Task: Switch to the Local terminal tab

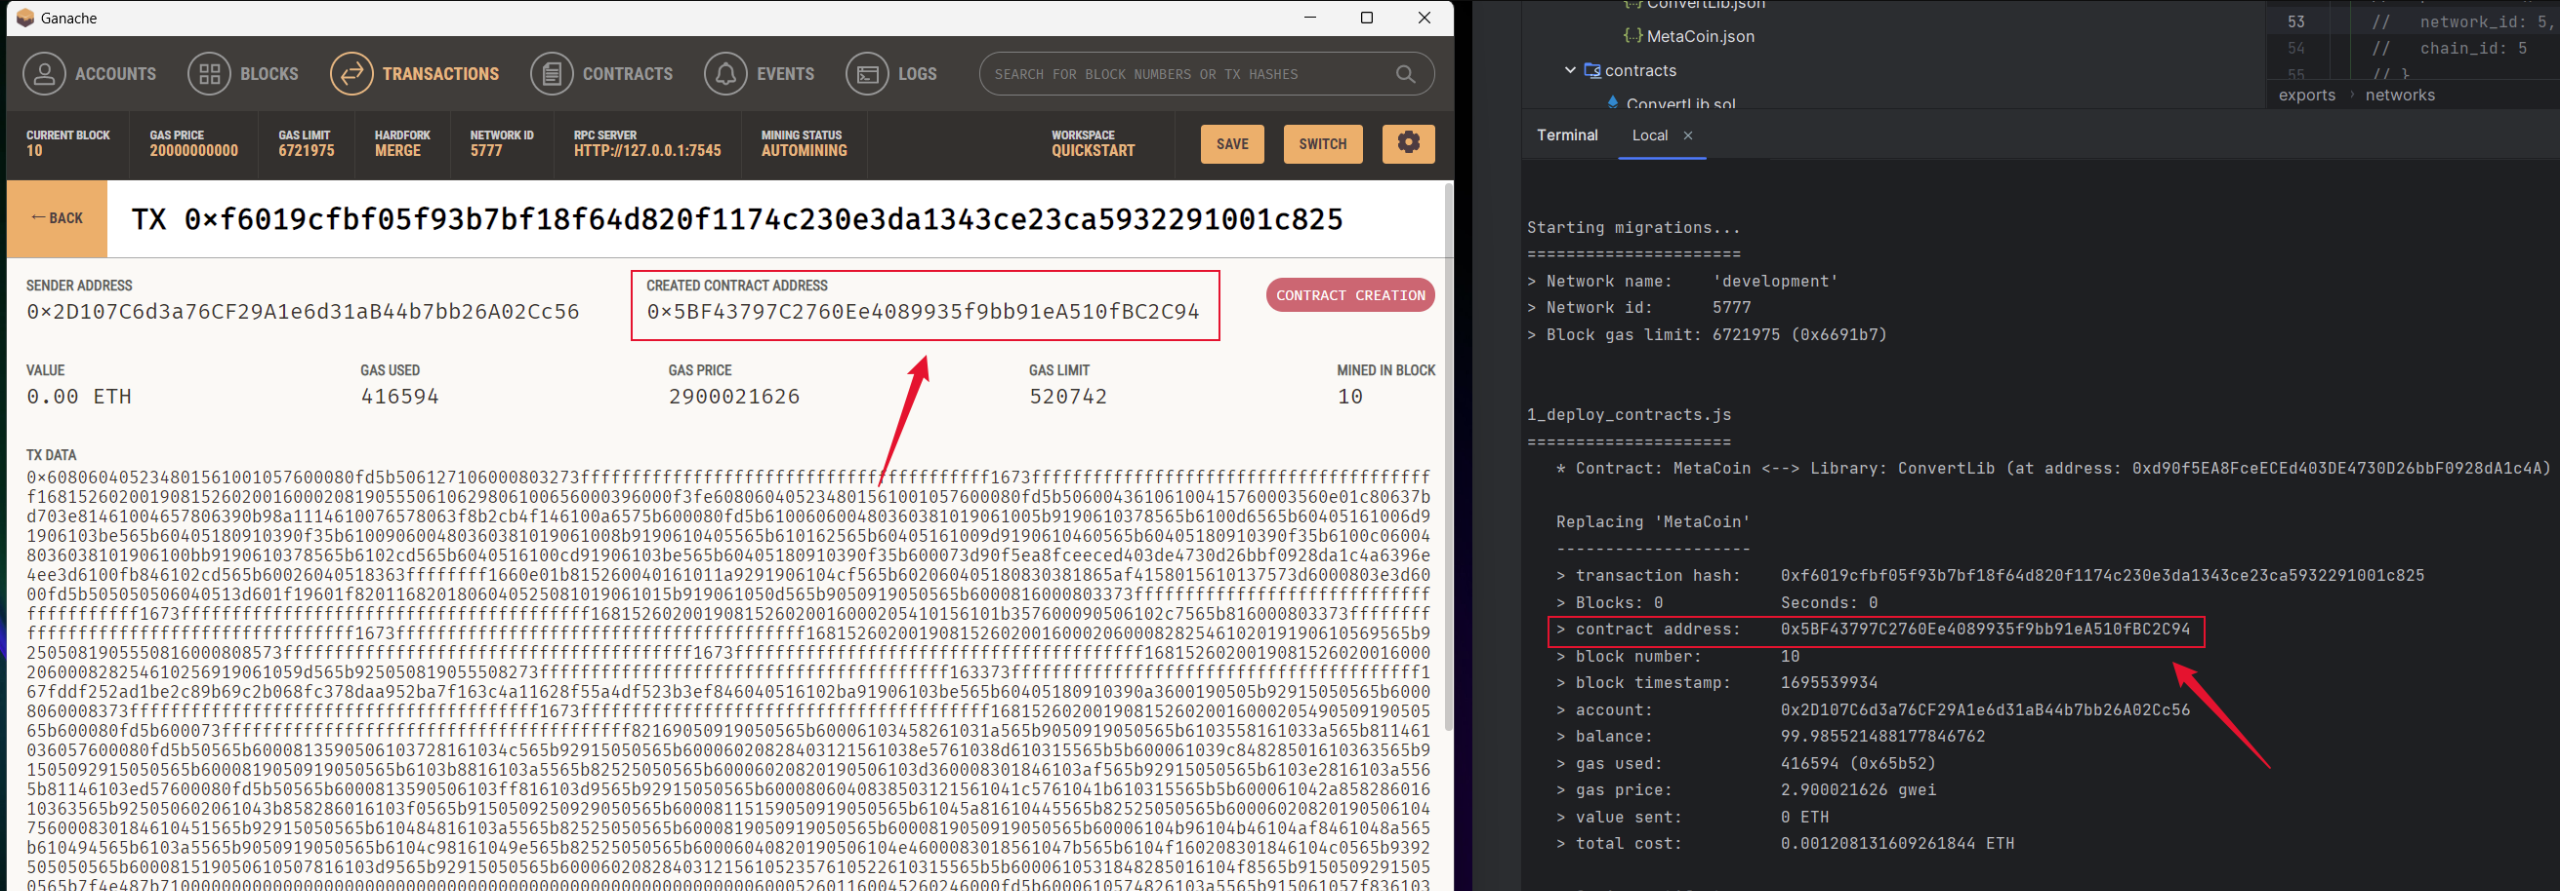Action: click(x=1649, y=135)
